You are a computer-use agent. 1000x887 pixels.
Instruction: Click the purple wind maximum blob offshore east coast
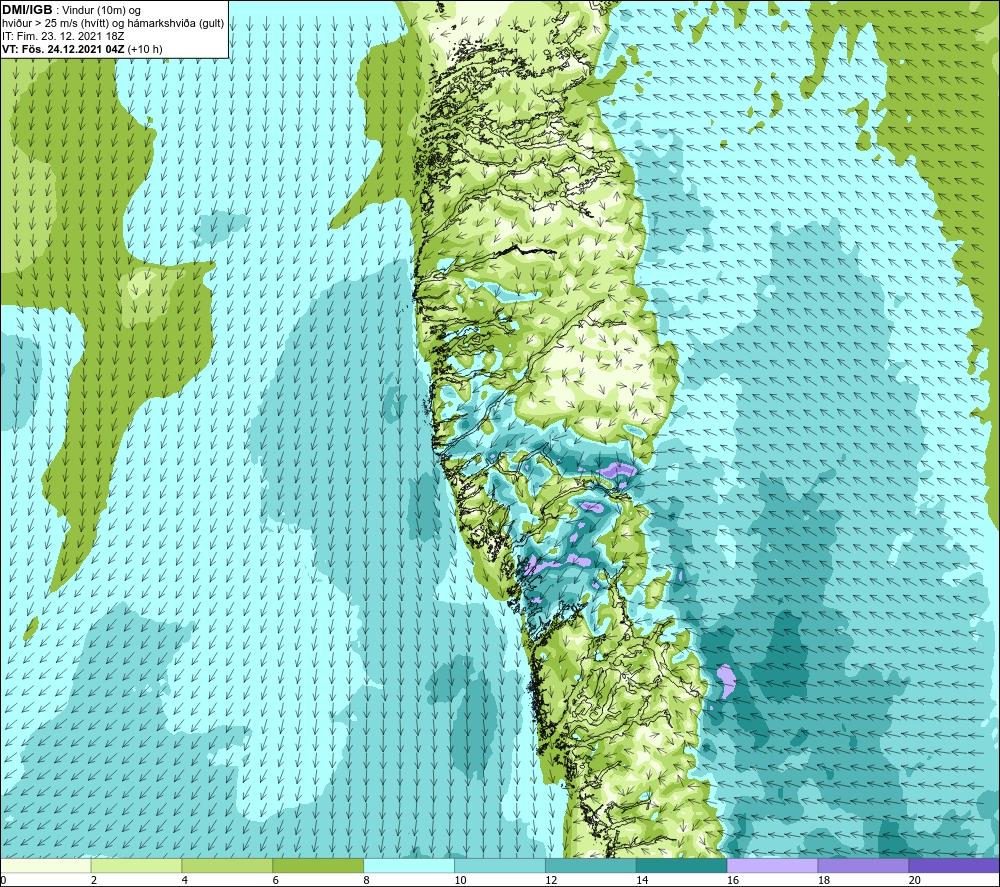coord(726,680)
